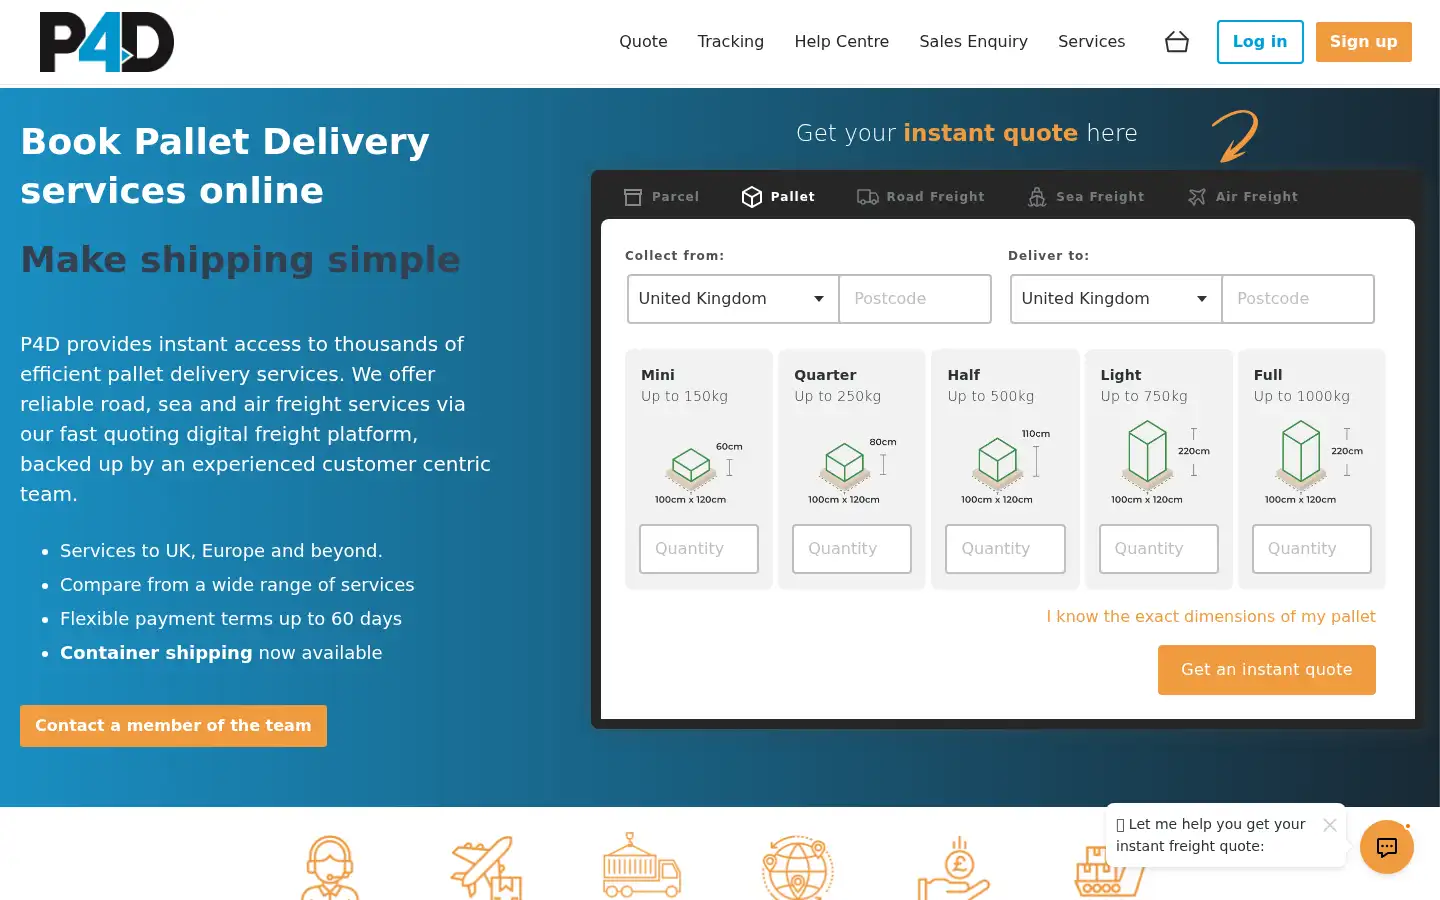Click the Half pallet Quantity field
This screenshot has width=1440, height=900.
1005,549
